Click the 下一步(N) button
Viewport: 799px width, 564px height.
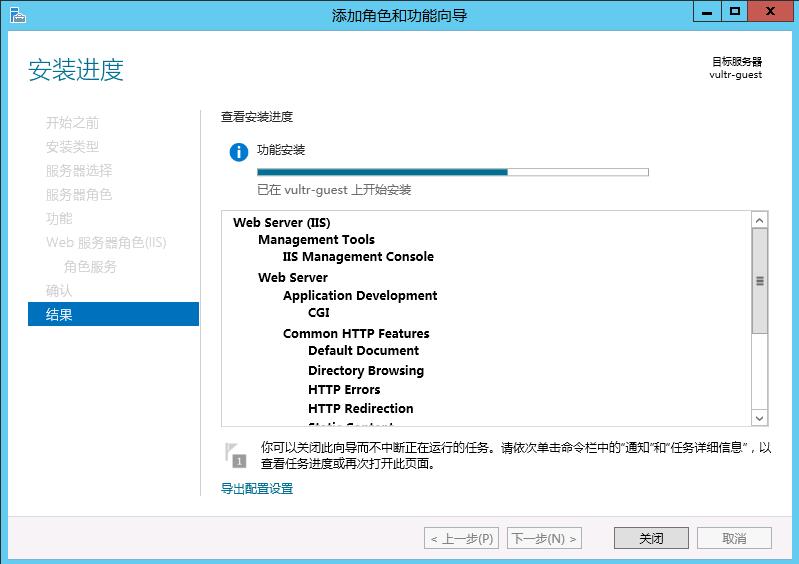tap(544, 538)
